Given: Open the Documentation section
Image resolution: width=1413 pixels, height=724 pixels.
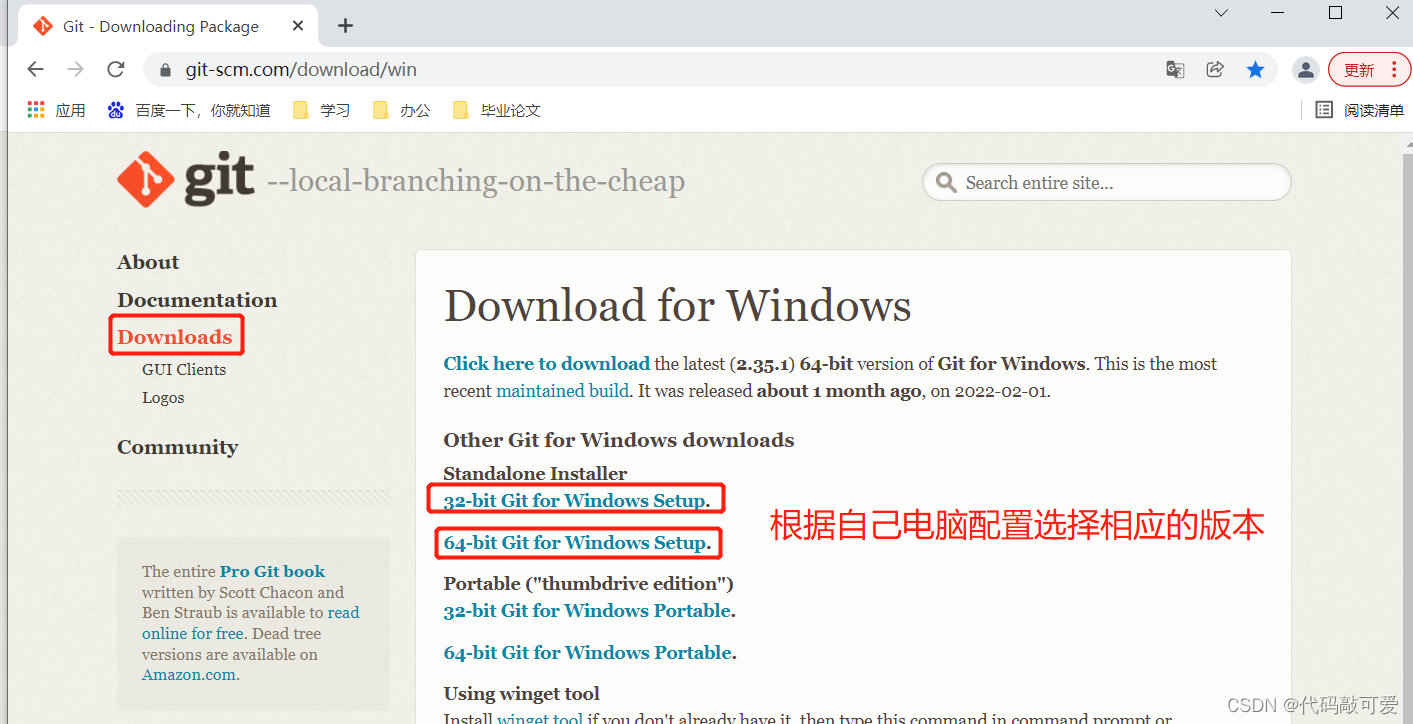Looking at the screenshot, I should coord(197,300).
